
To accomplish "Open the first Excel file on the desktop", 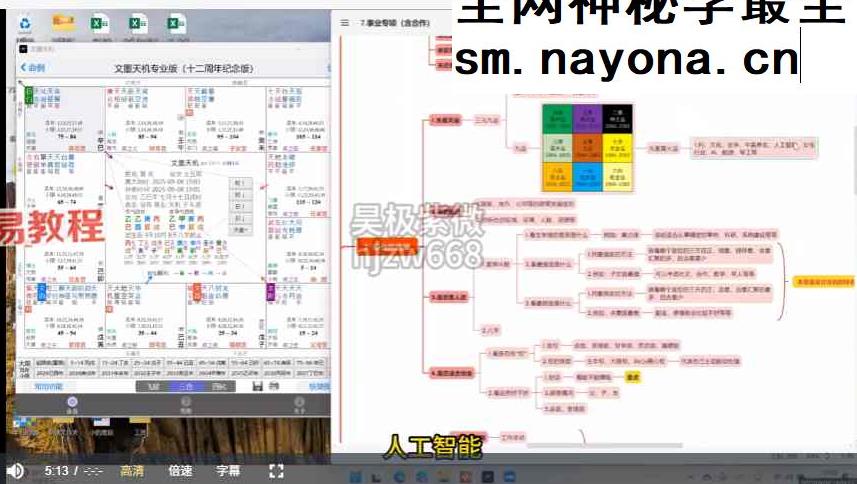I will tap(99, 25).
